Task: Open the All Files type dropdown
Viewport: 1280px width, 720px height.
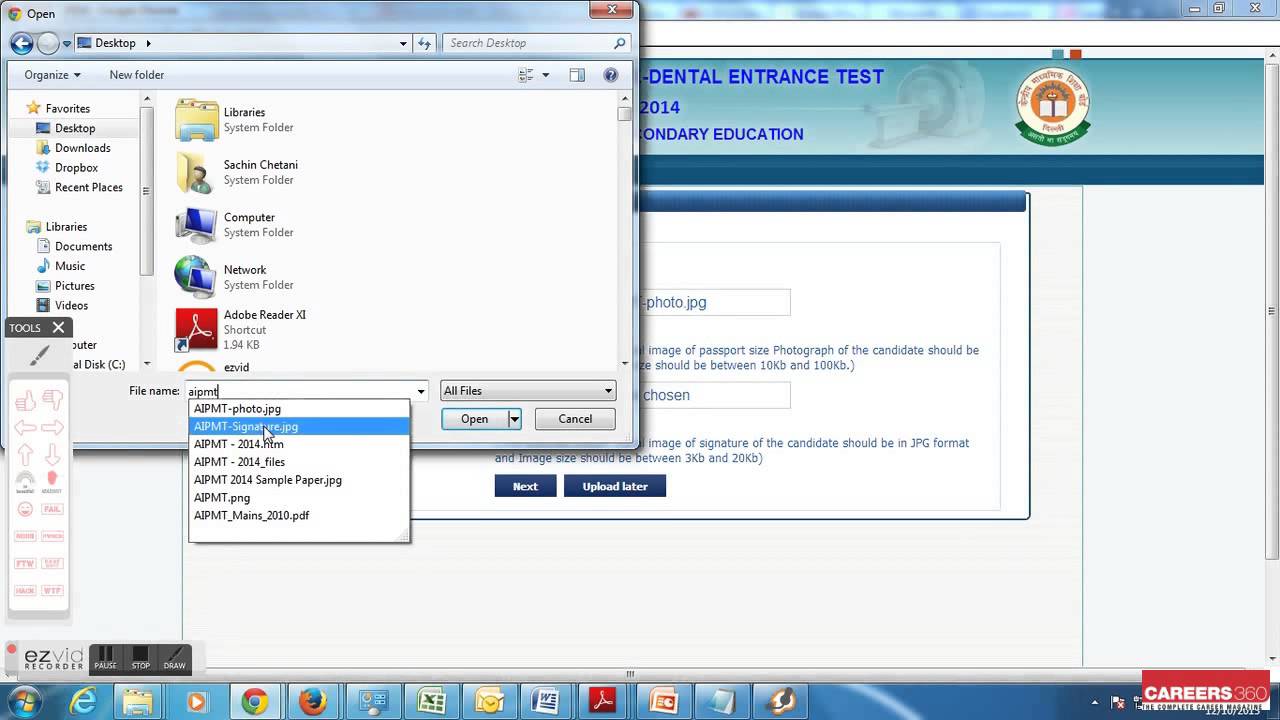Action: pyautogui.click(x=528, y=391)
